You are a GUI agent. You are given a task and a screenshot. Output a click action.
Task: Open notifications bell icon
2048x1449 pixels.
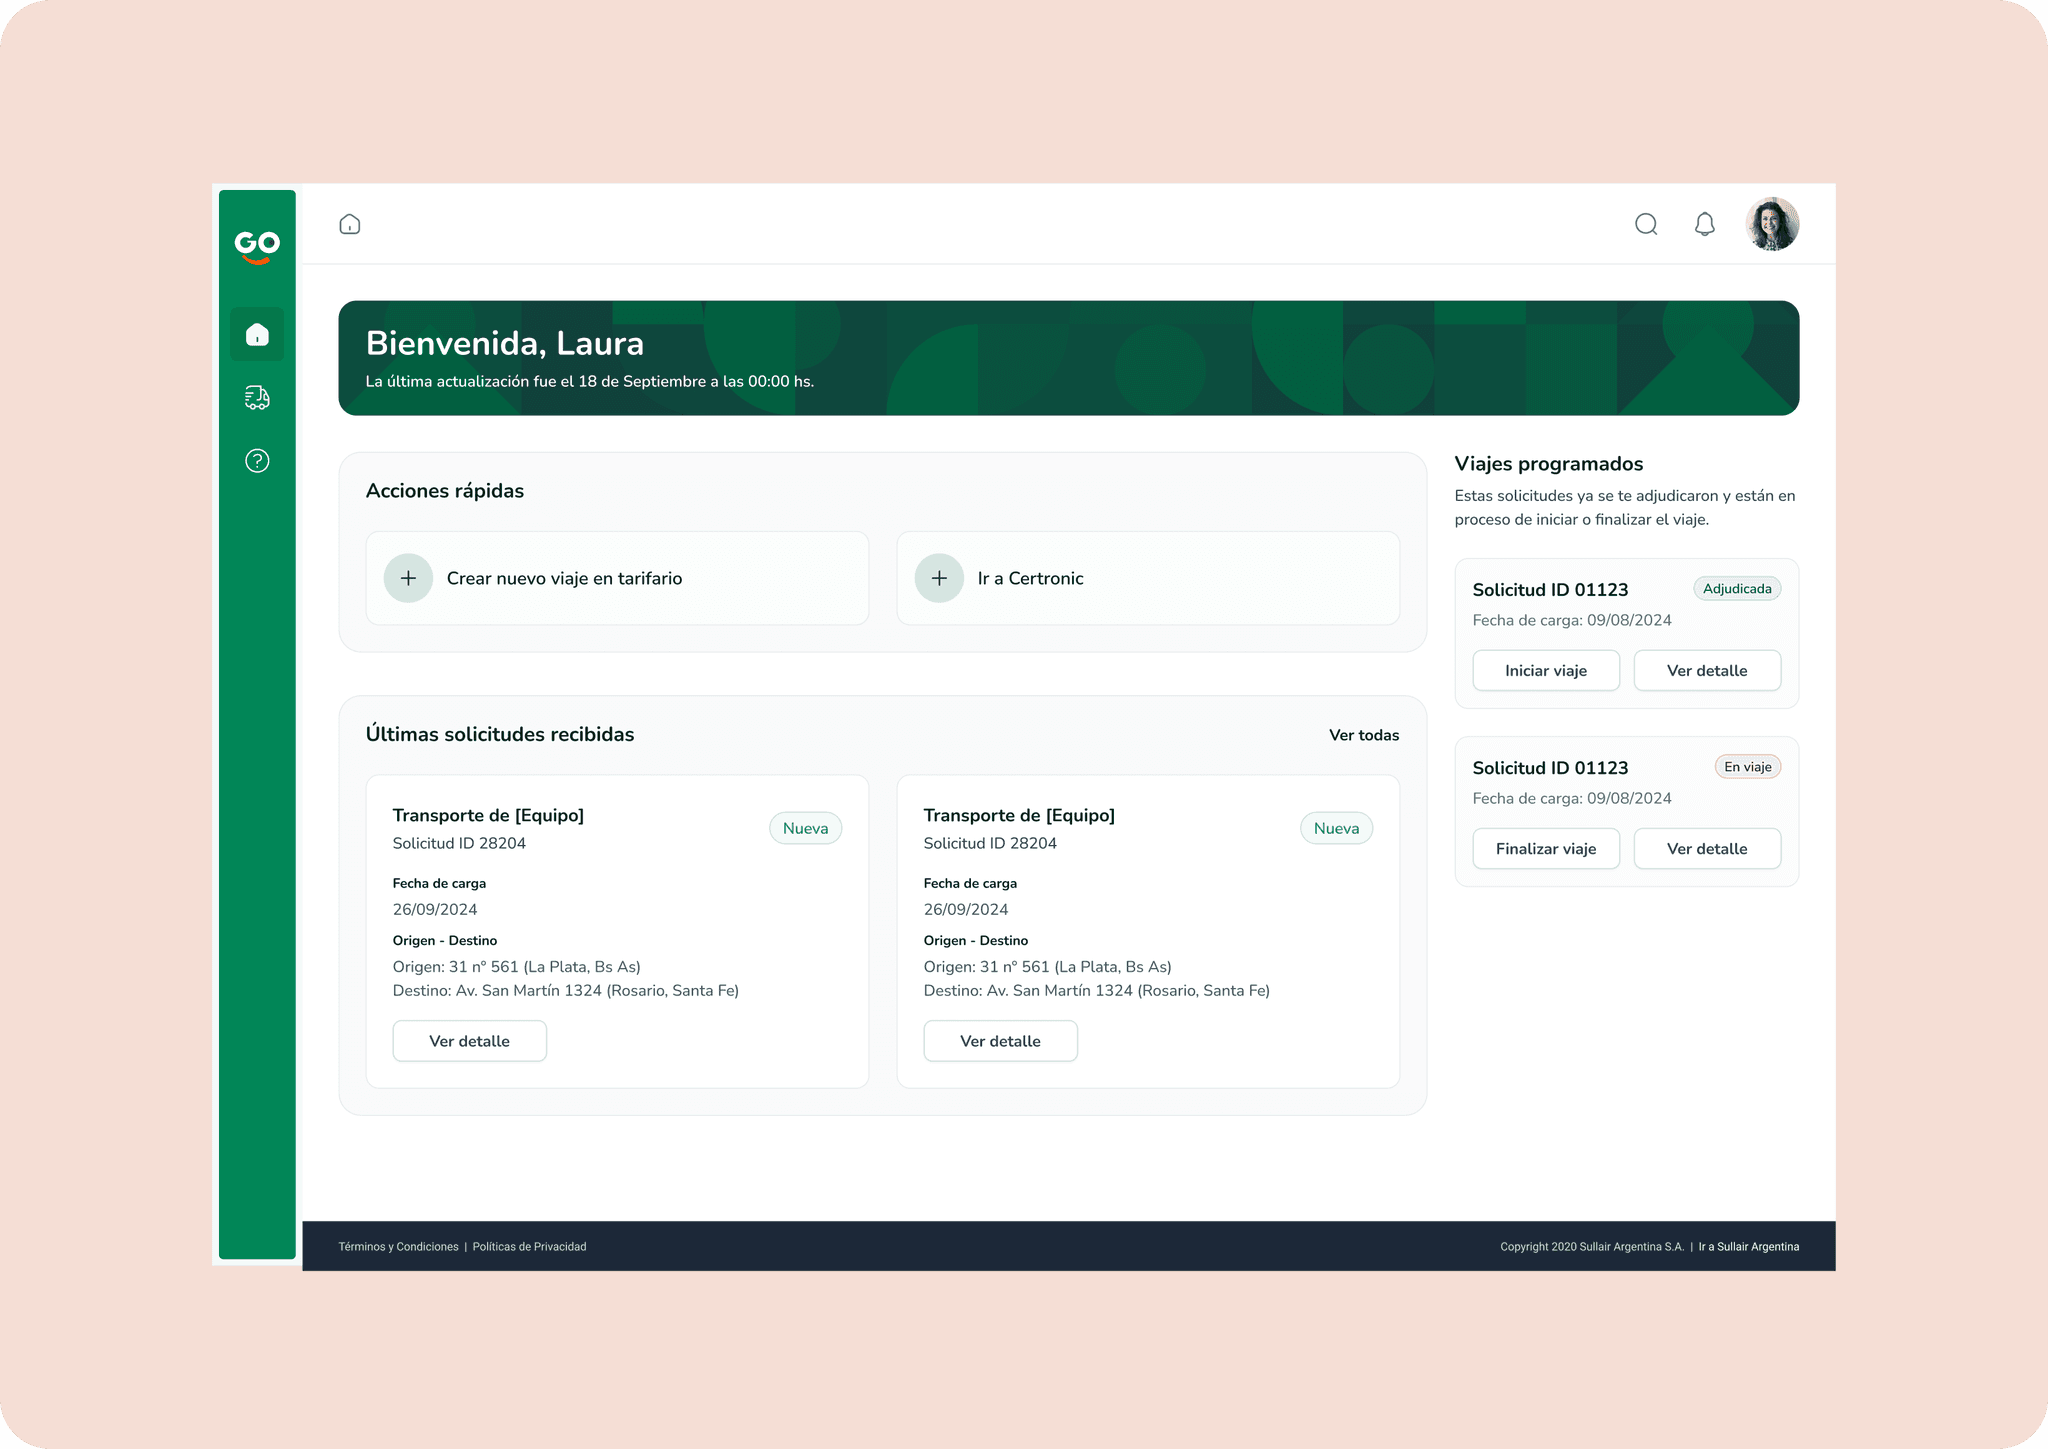(1705, 224)
